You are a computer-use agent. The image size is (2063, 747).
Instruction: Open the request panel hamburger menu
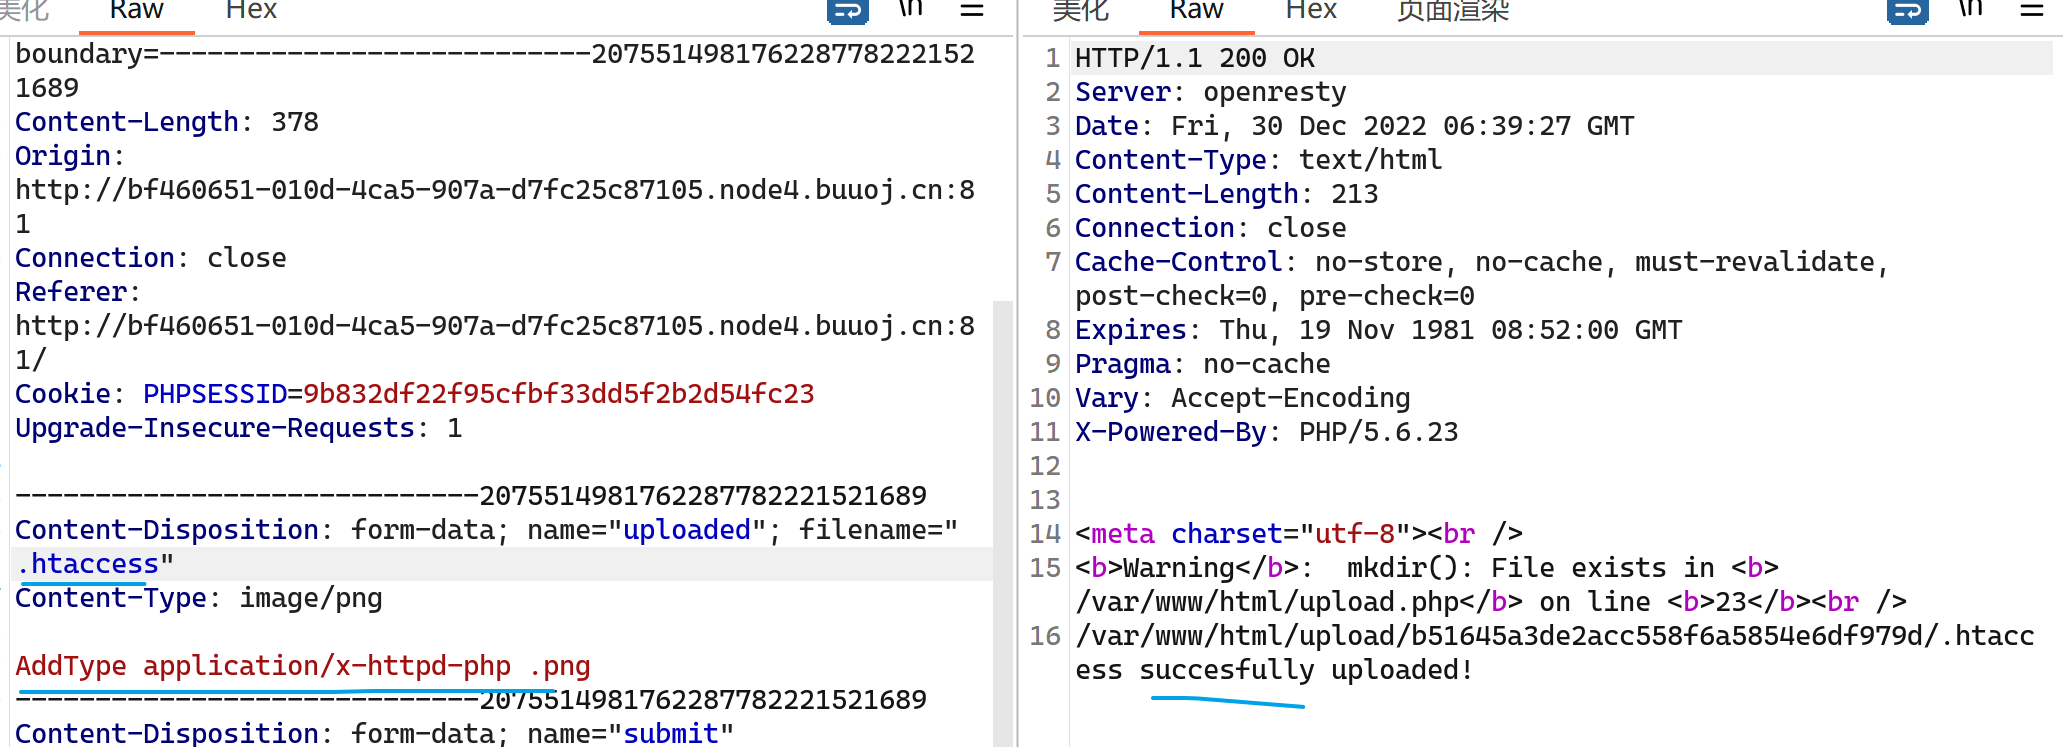click(972, 10)
